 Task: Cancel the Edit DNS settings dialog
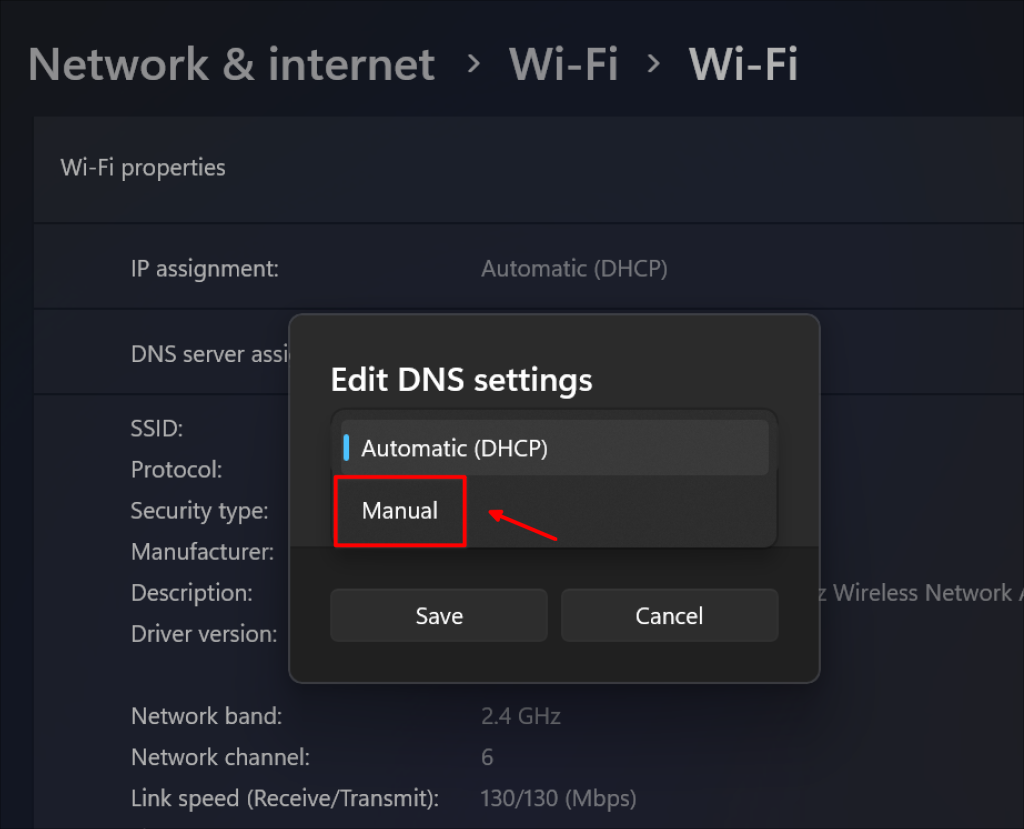(669, 615)
